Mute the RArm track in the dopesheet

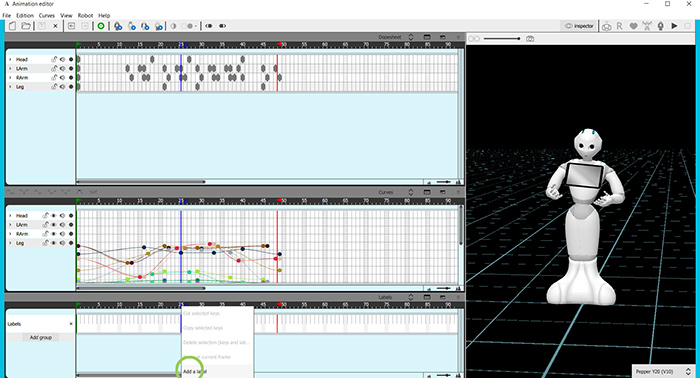click(x=62, y=78)
